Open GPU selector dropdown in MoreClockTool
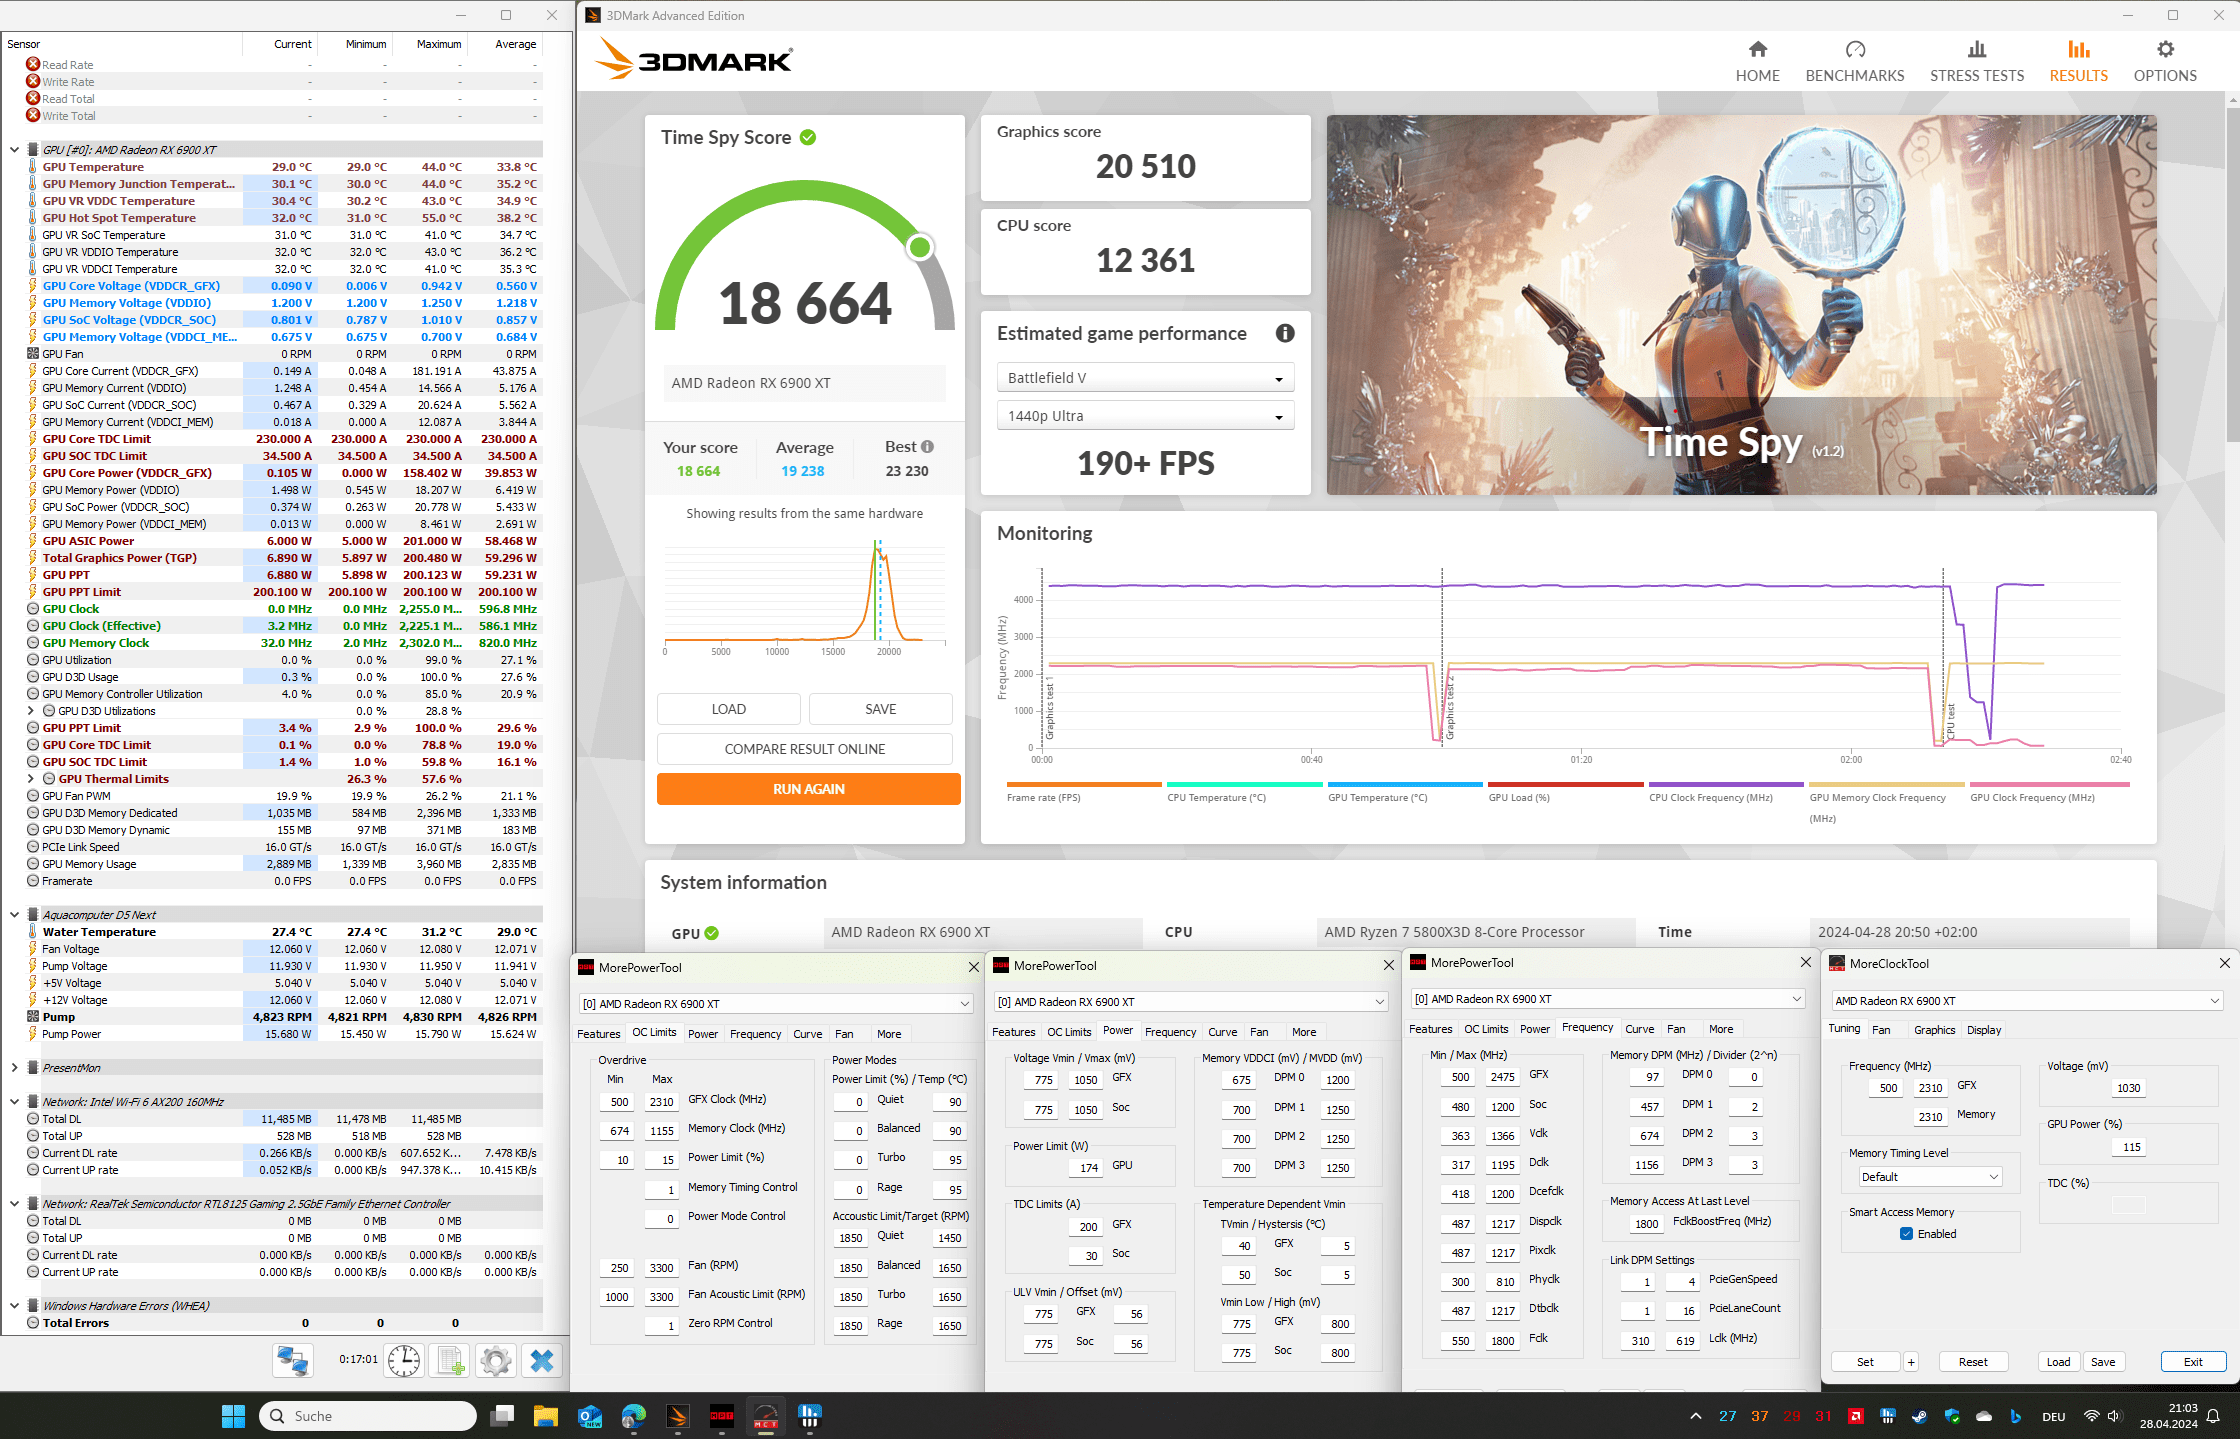 (2028, 1000)
